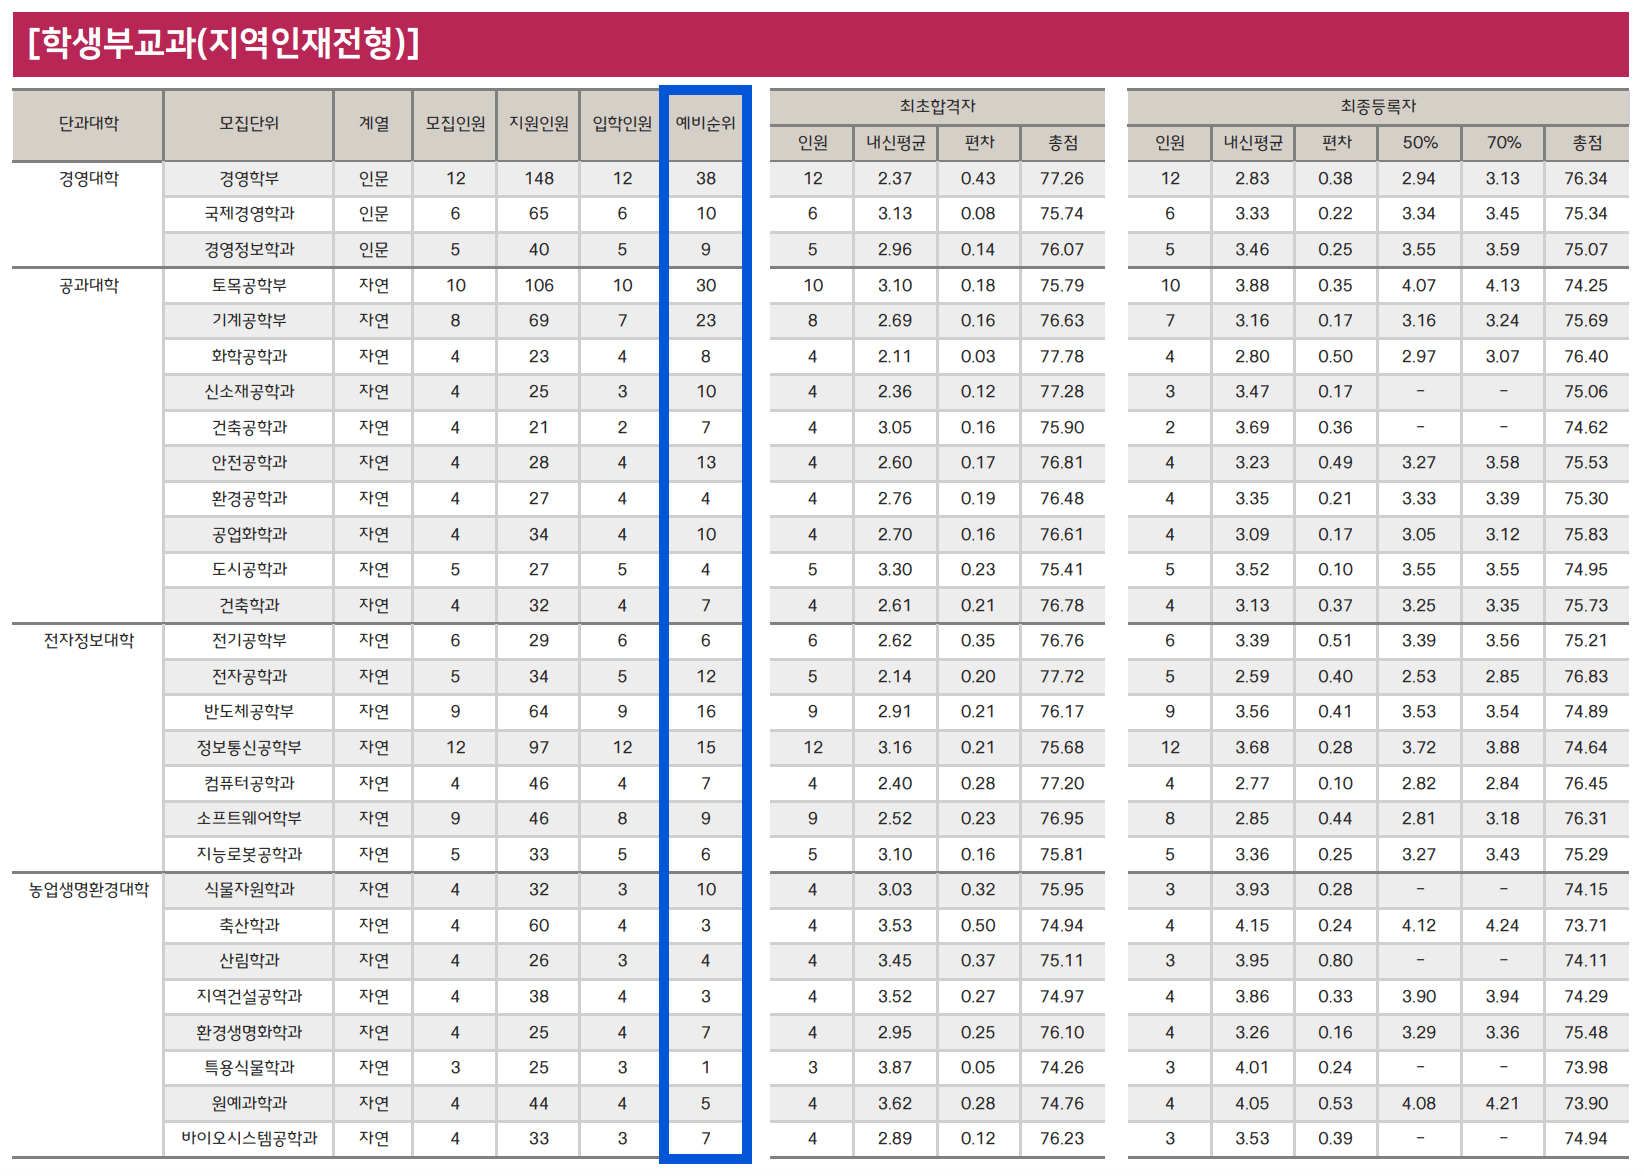Viewport: 1644px width, 1176px height.
Task: Select the 70% column header
Action: tap(1503, 143)
